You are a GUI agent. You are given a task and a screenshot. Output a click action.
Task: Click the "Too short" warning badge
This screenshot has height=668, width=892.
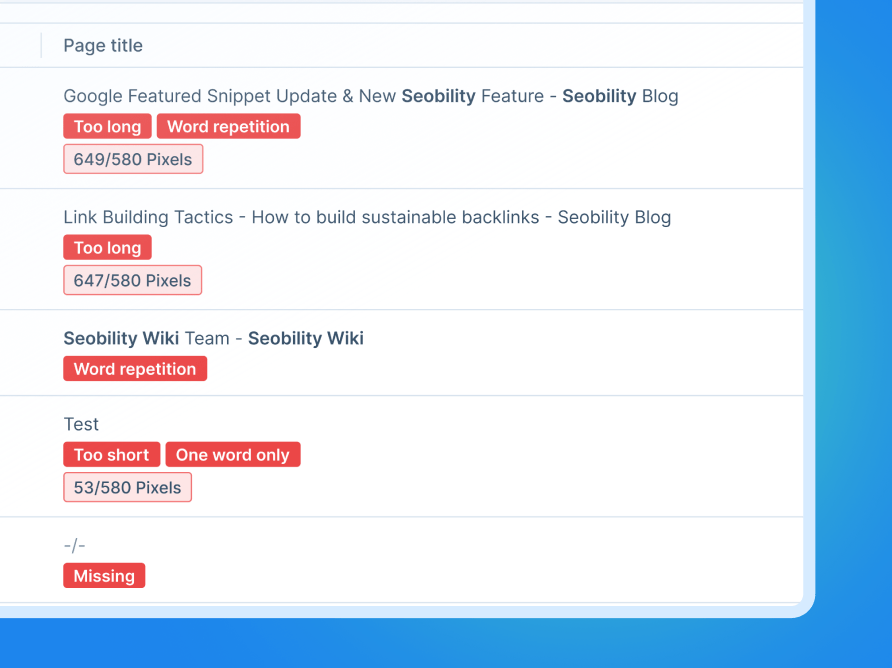(x=111, y=454)
